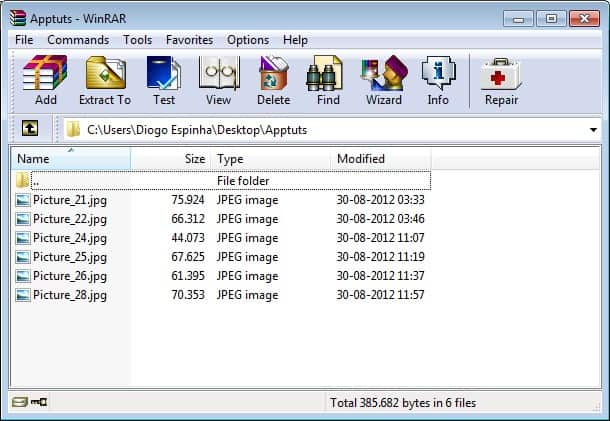Viewport: 610px width, 421px height.
Task: Sort files by Name column header
Action: pos(71,159)
